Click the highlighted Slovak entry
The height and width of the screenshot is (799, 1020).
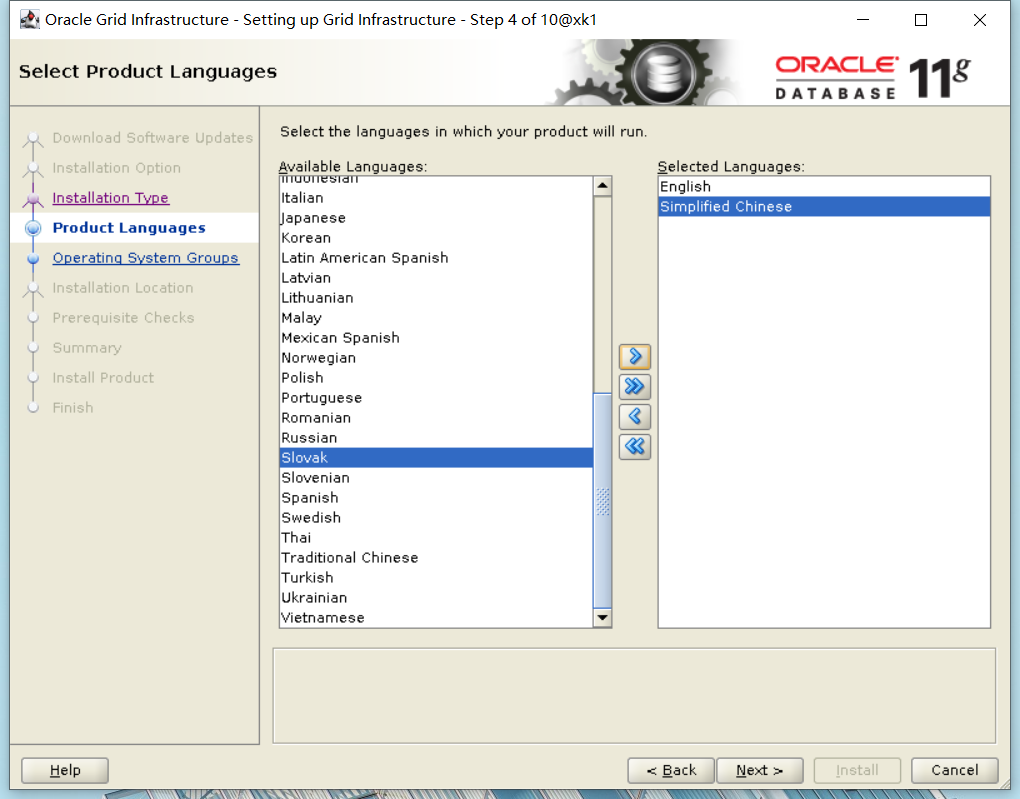[436, 458]
